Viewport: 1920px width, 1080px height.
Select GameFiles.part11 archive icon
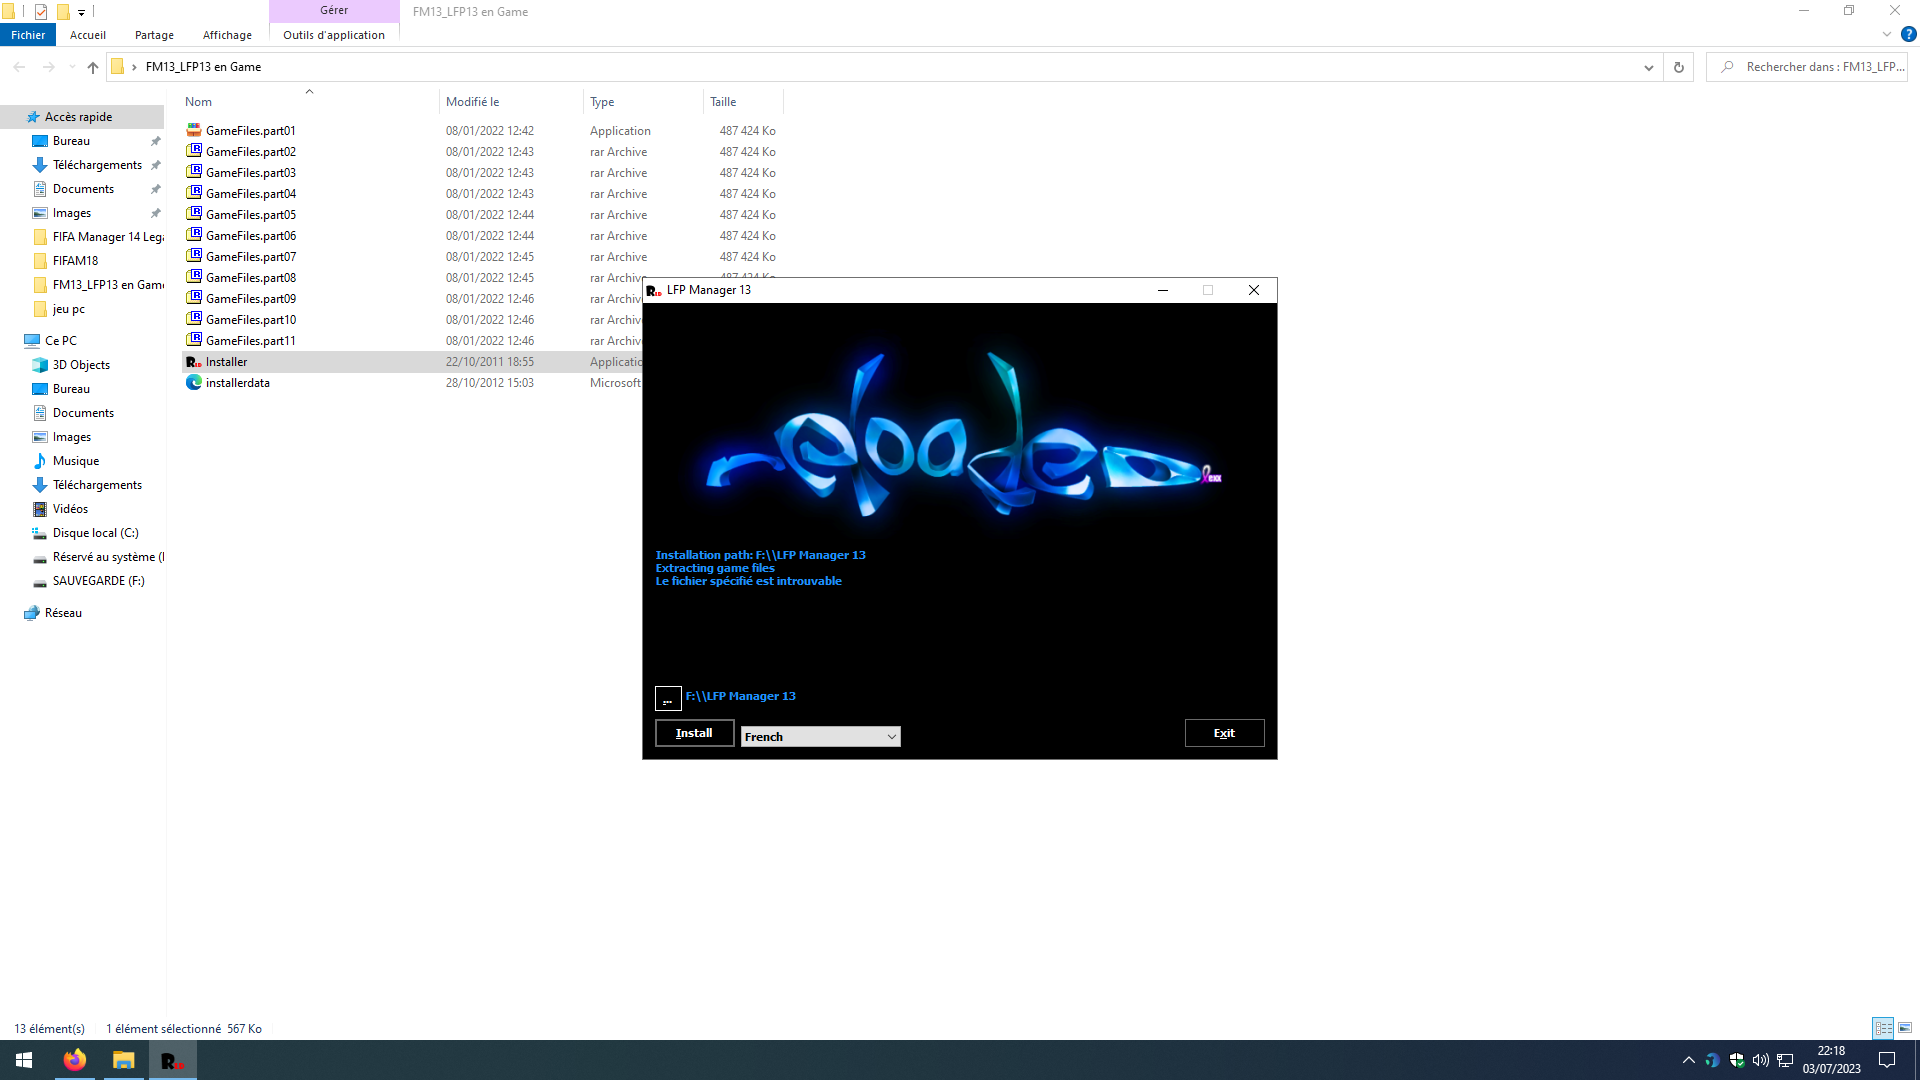pos(194,340)
